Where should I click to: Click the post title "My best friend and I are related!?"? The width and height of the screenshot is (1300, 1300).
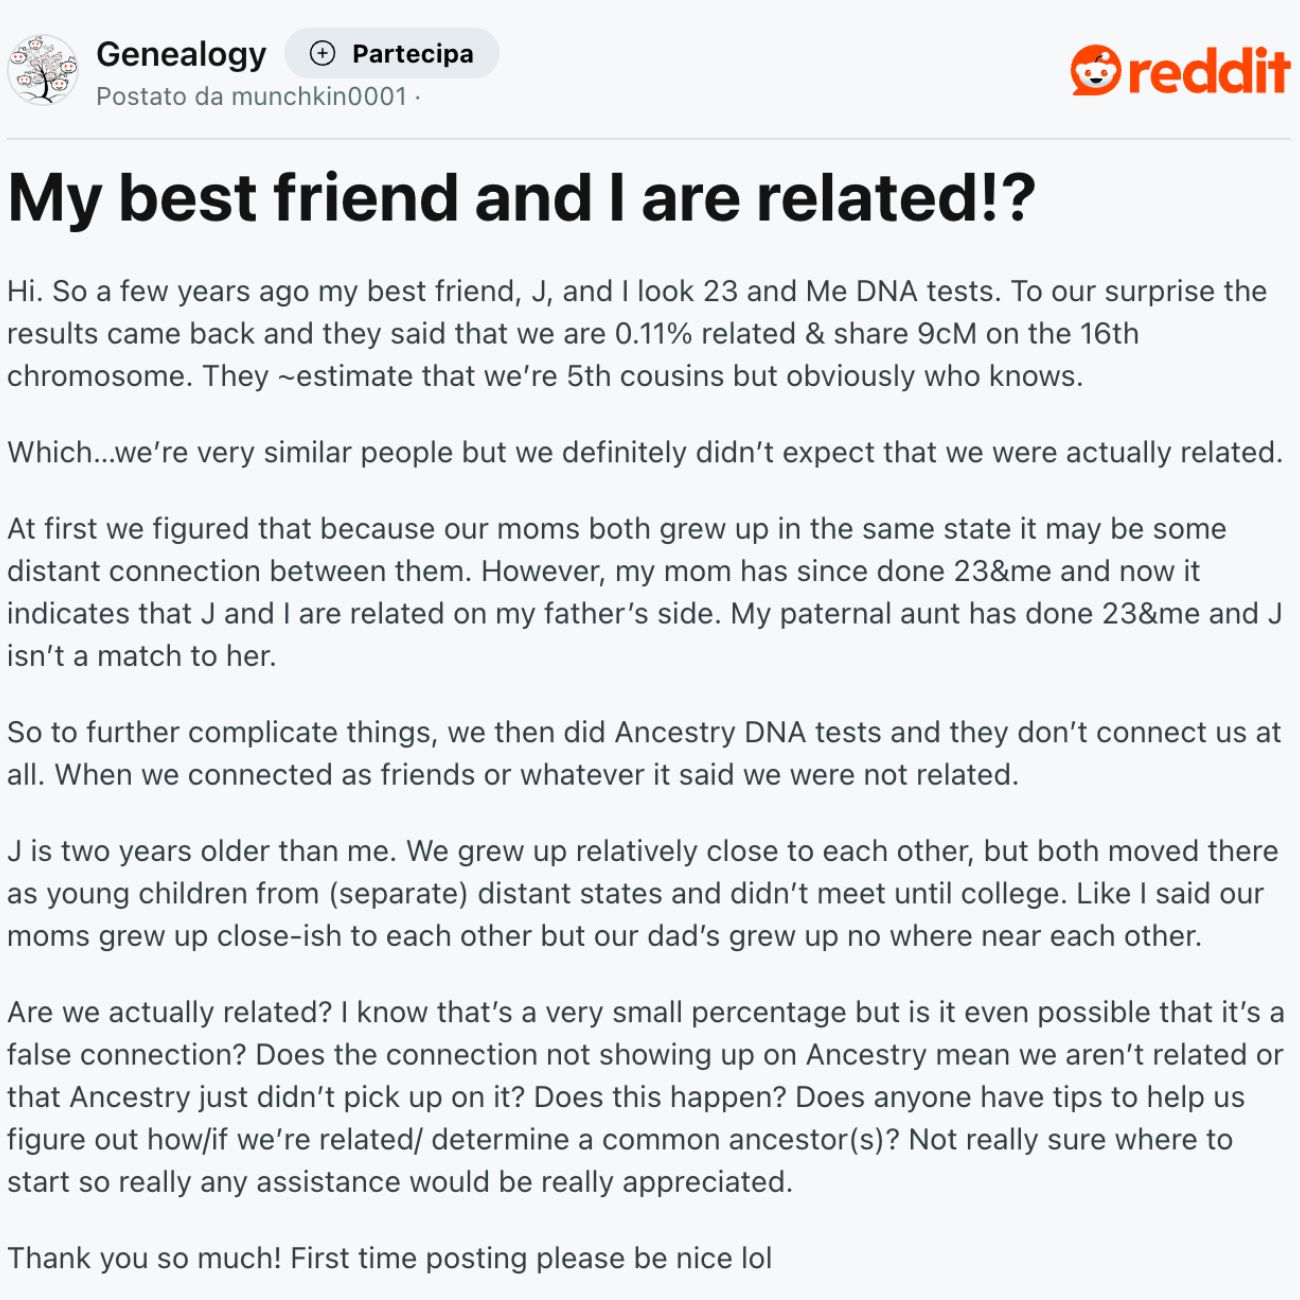521,198
